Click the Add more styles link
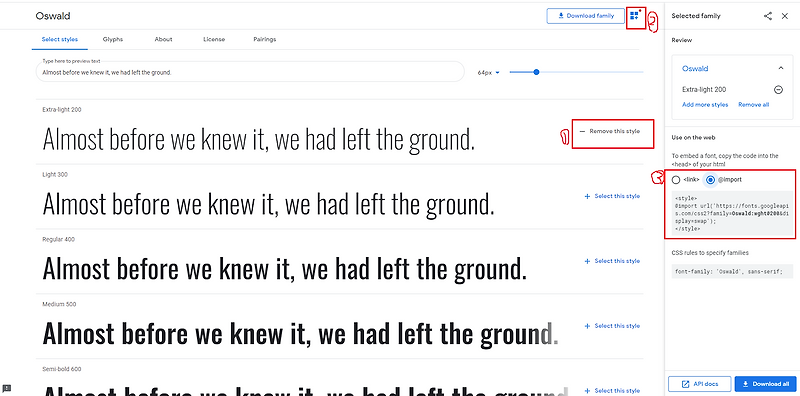The height and width of the screenshot is (396, 800). tap(705, 105)
